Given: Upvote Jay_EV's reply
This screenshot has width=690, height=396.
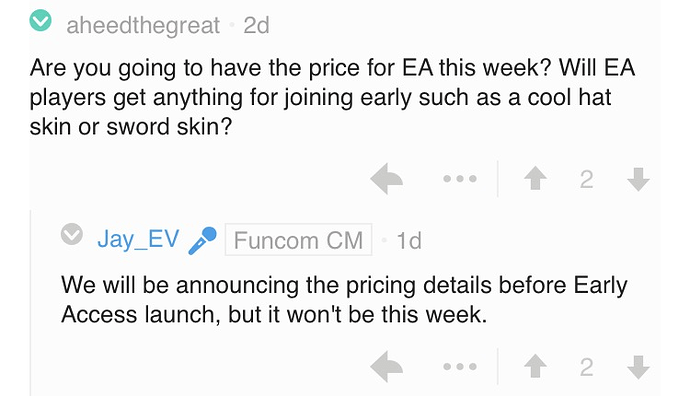Looking at the screenshot, I should (536, 366).
